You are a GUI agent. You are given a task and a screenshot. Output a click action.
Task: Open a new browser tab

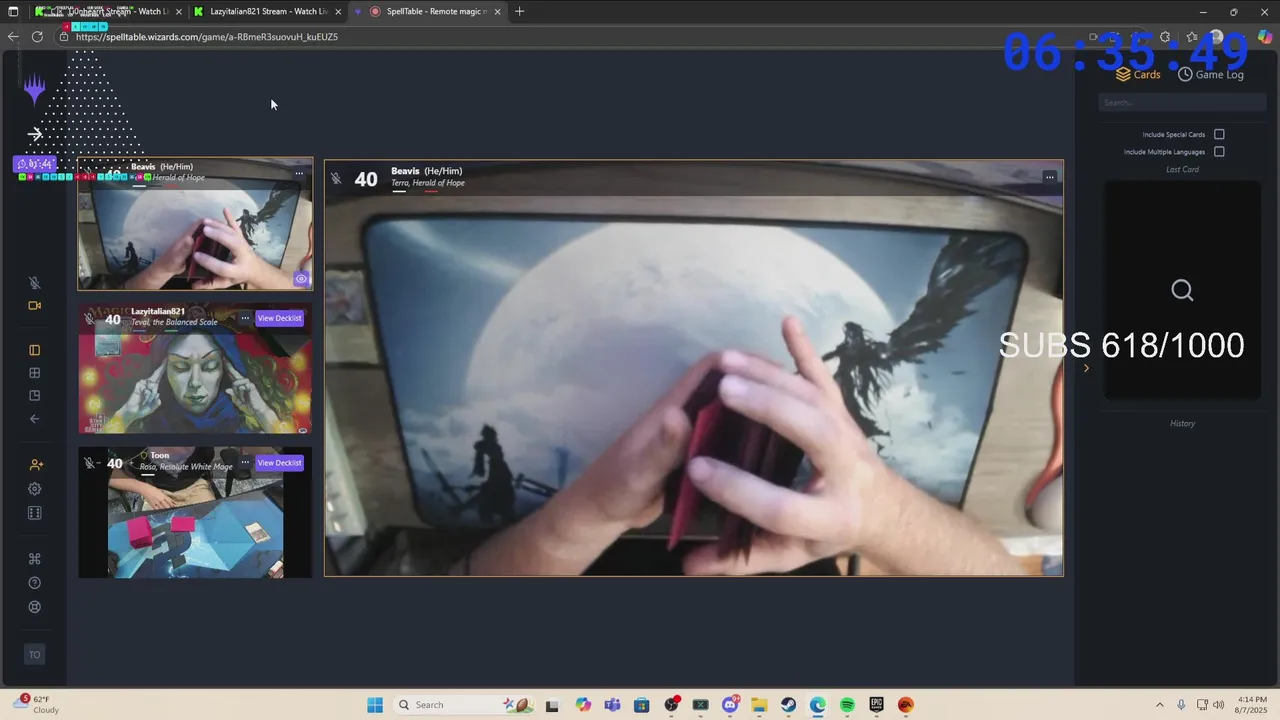pos(519,11)
